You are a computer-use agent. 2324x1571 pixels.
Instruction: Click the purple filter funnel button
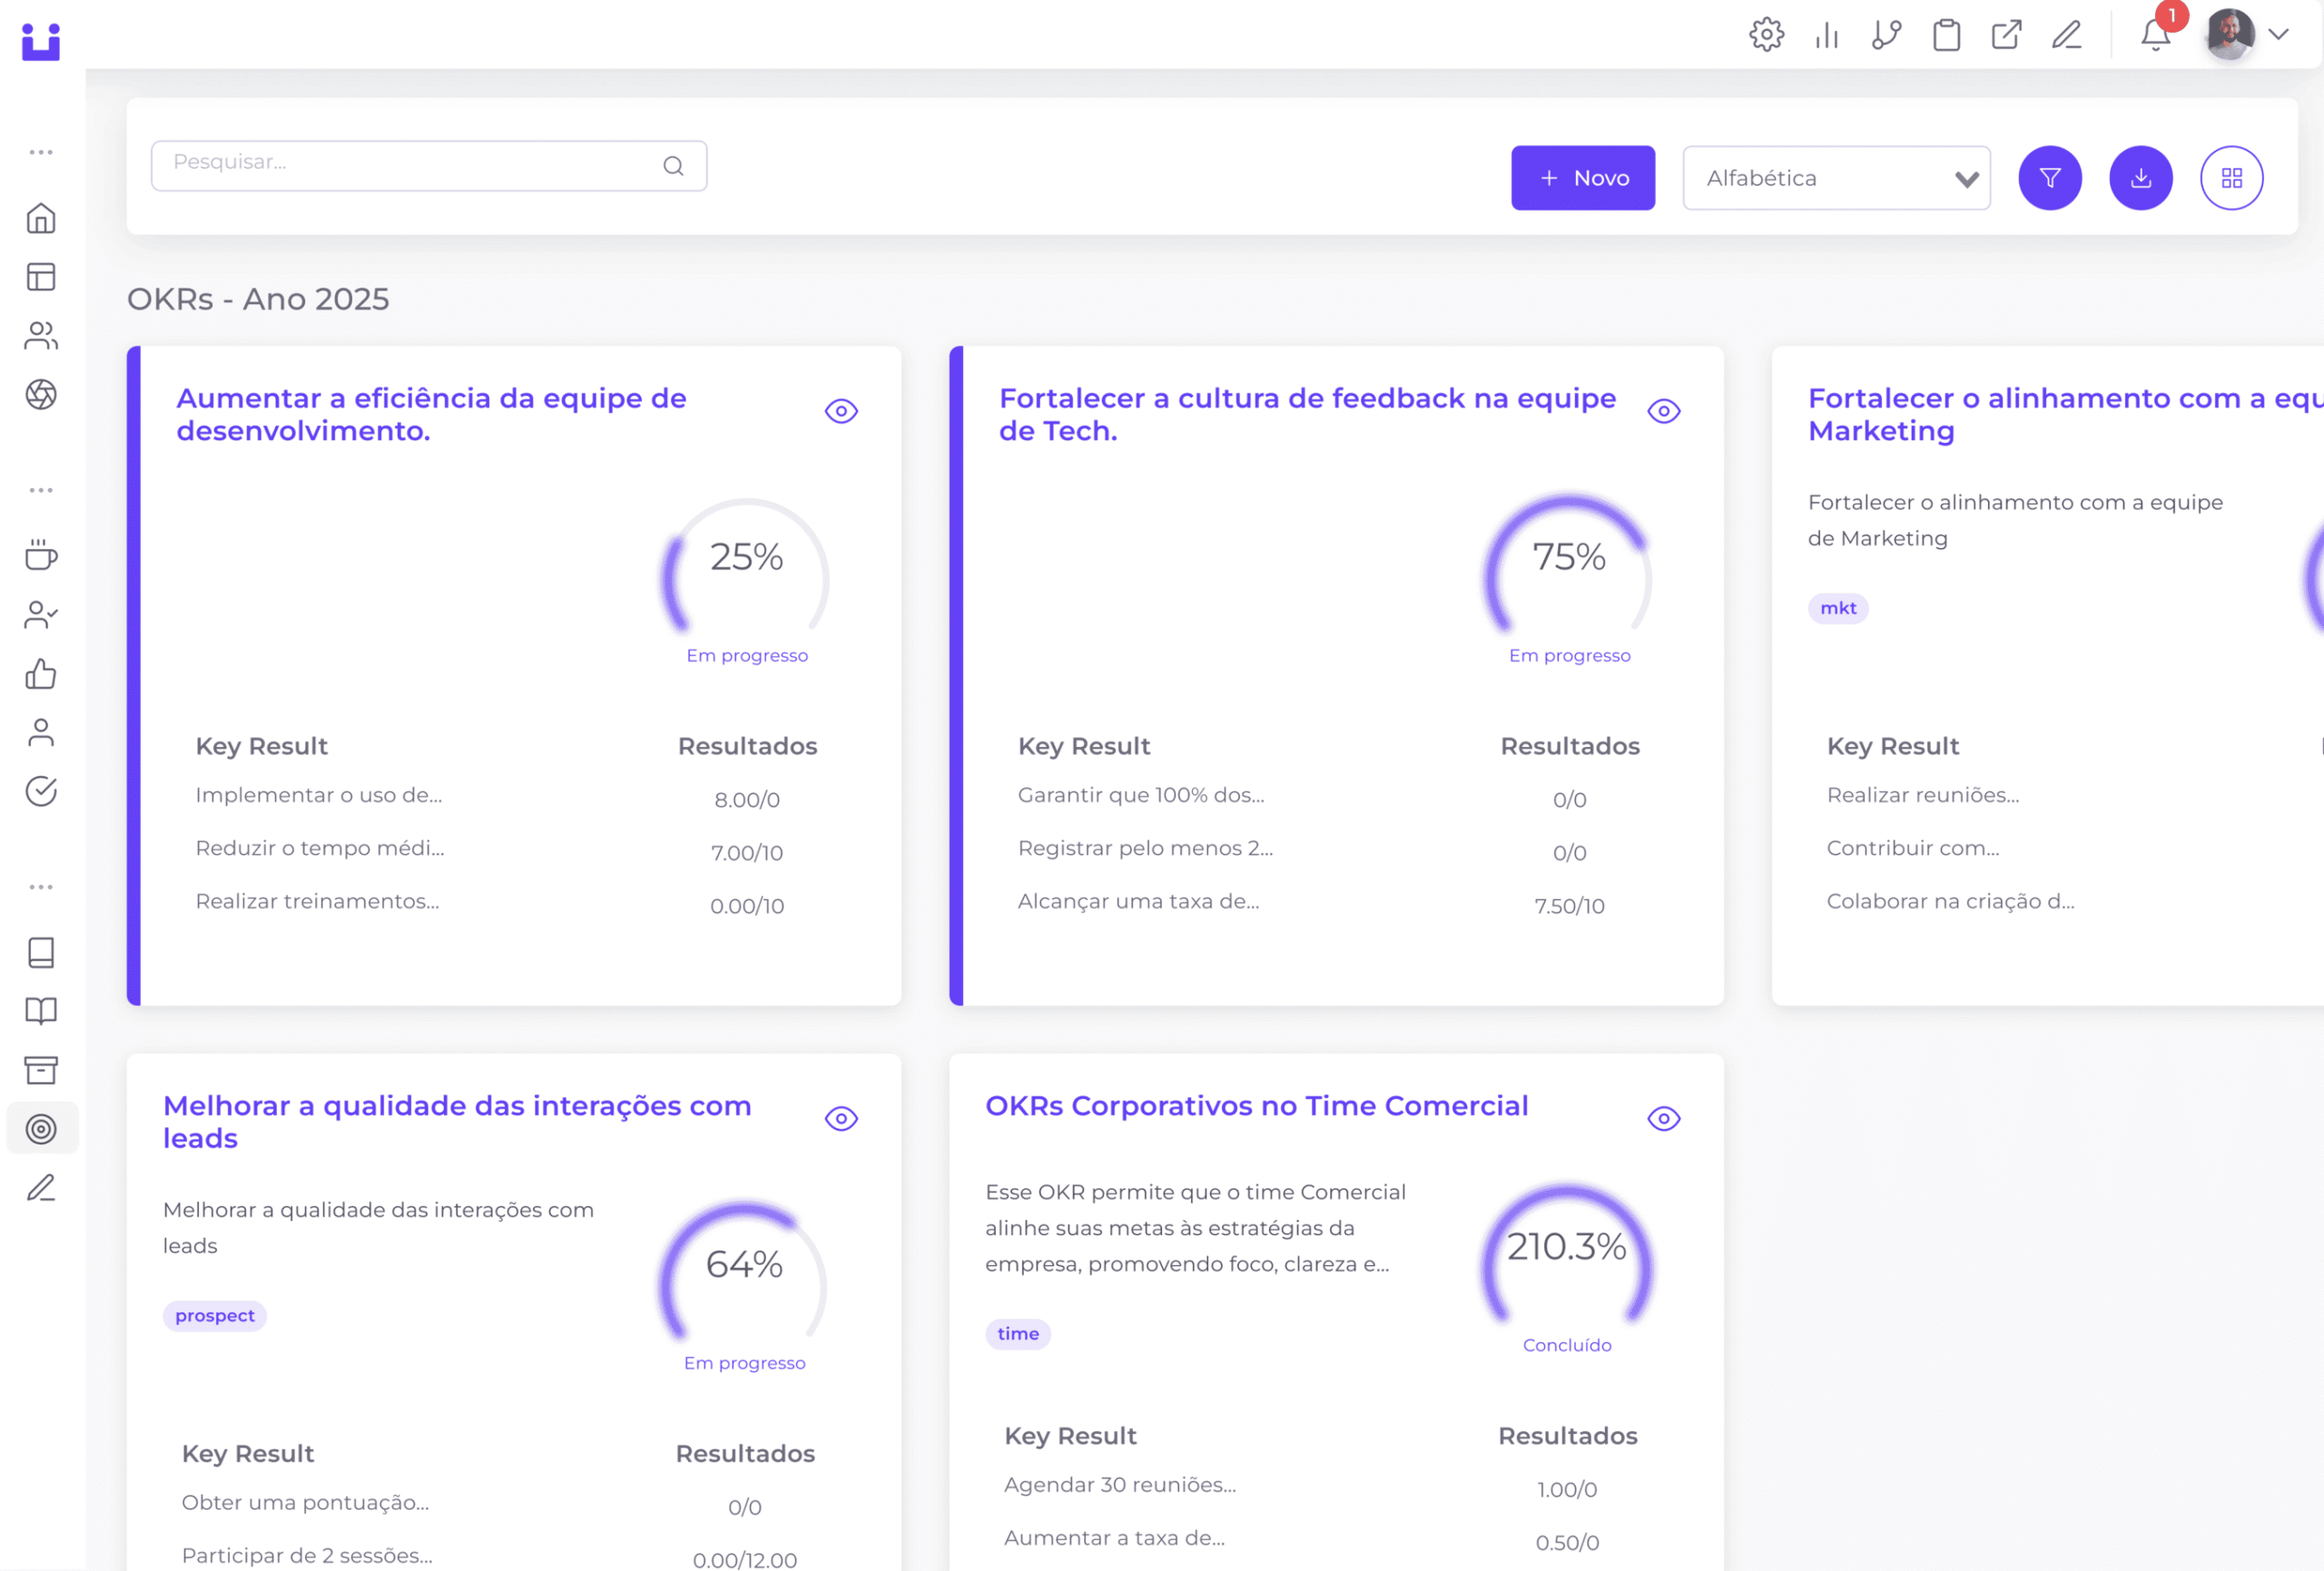click(2049, 178)
